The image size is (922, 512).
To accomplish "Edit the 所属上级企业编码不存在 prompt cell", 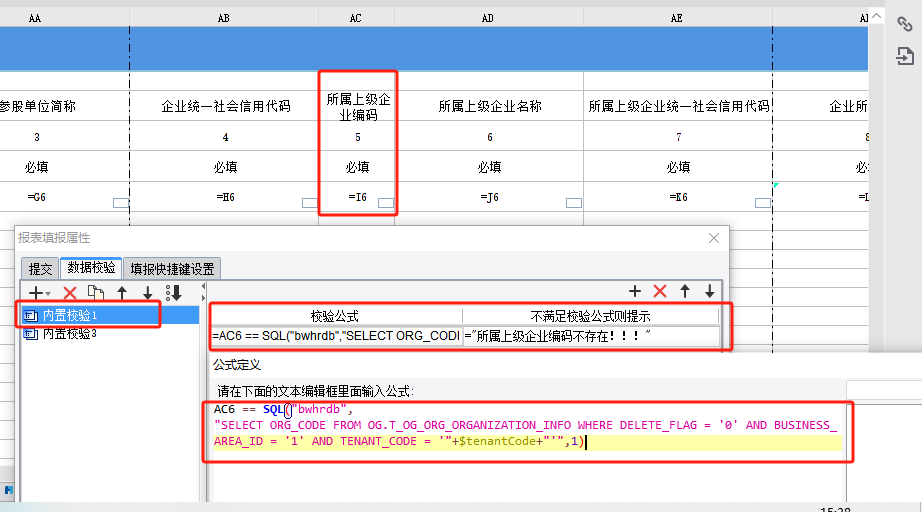I will click(591, 336).
